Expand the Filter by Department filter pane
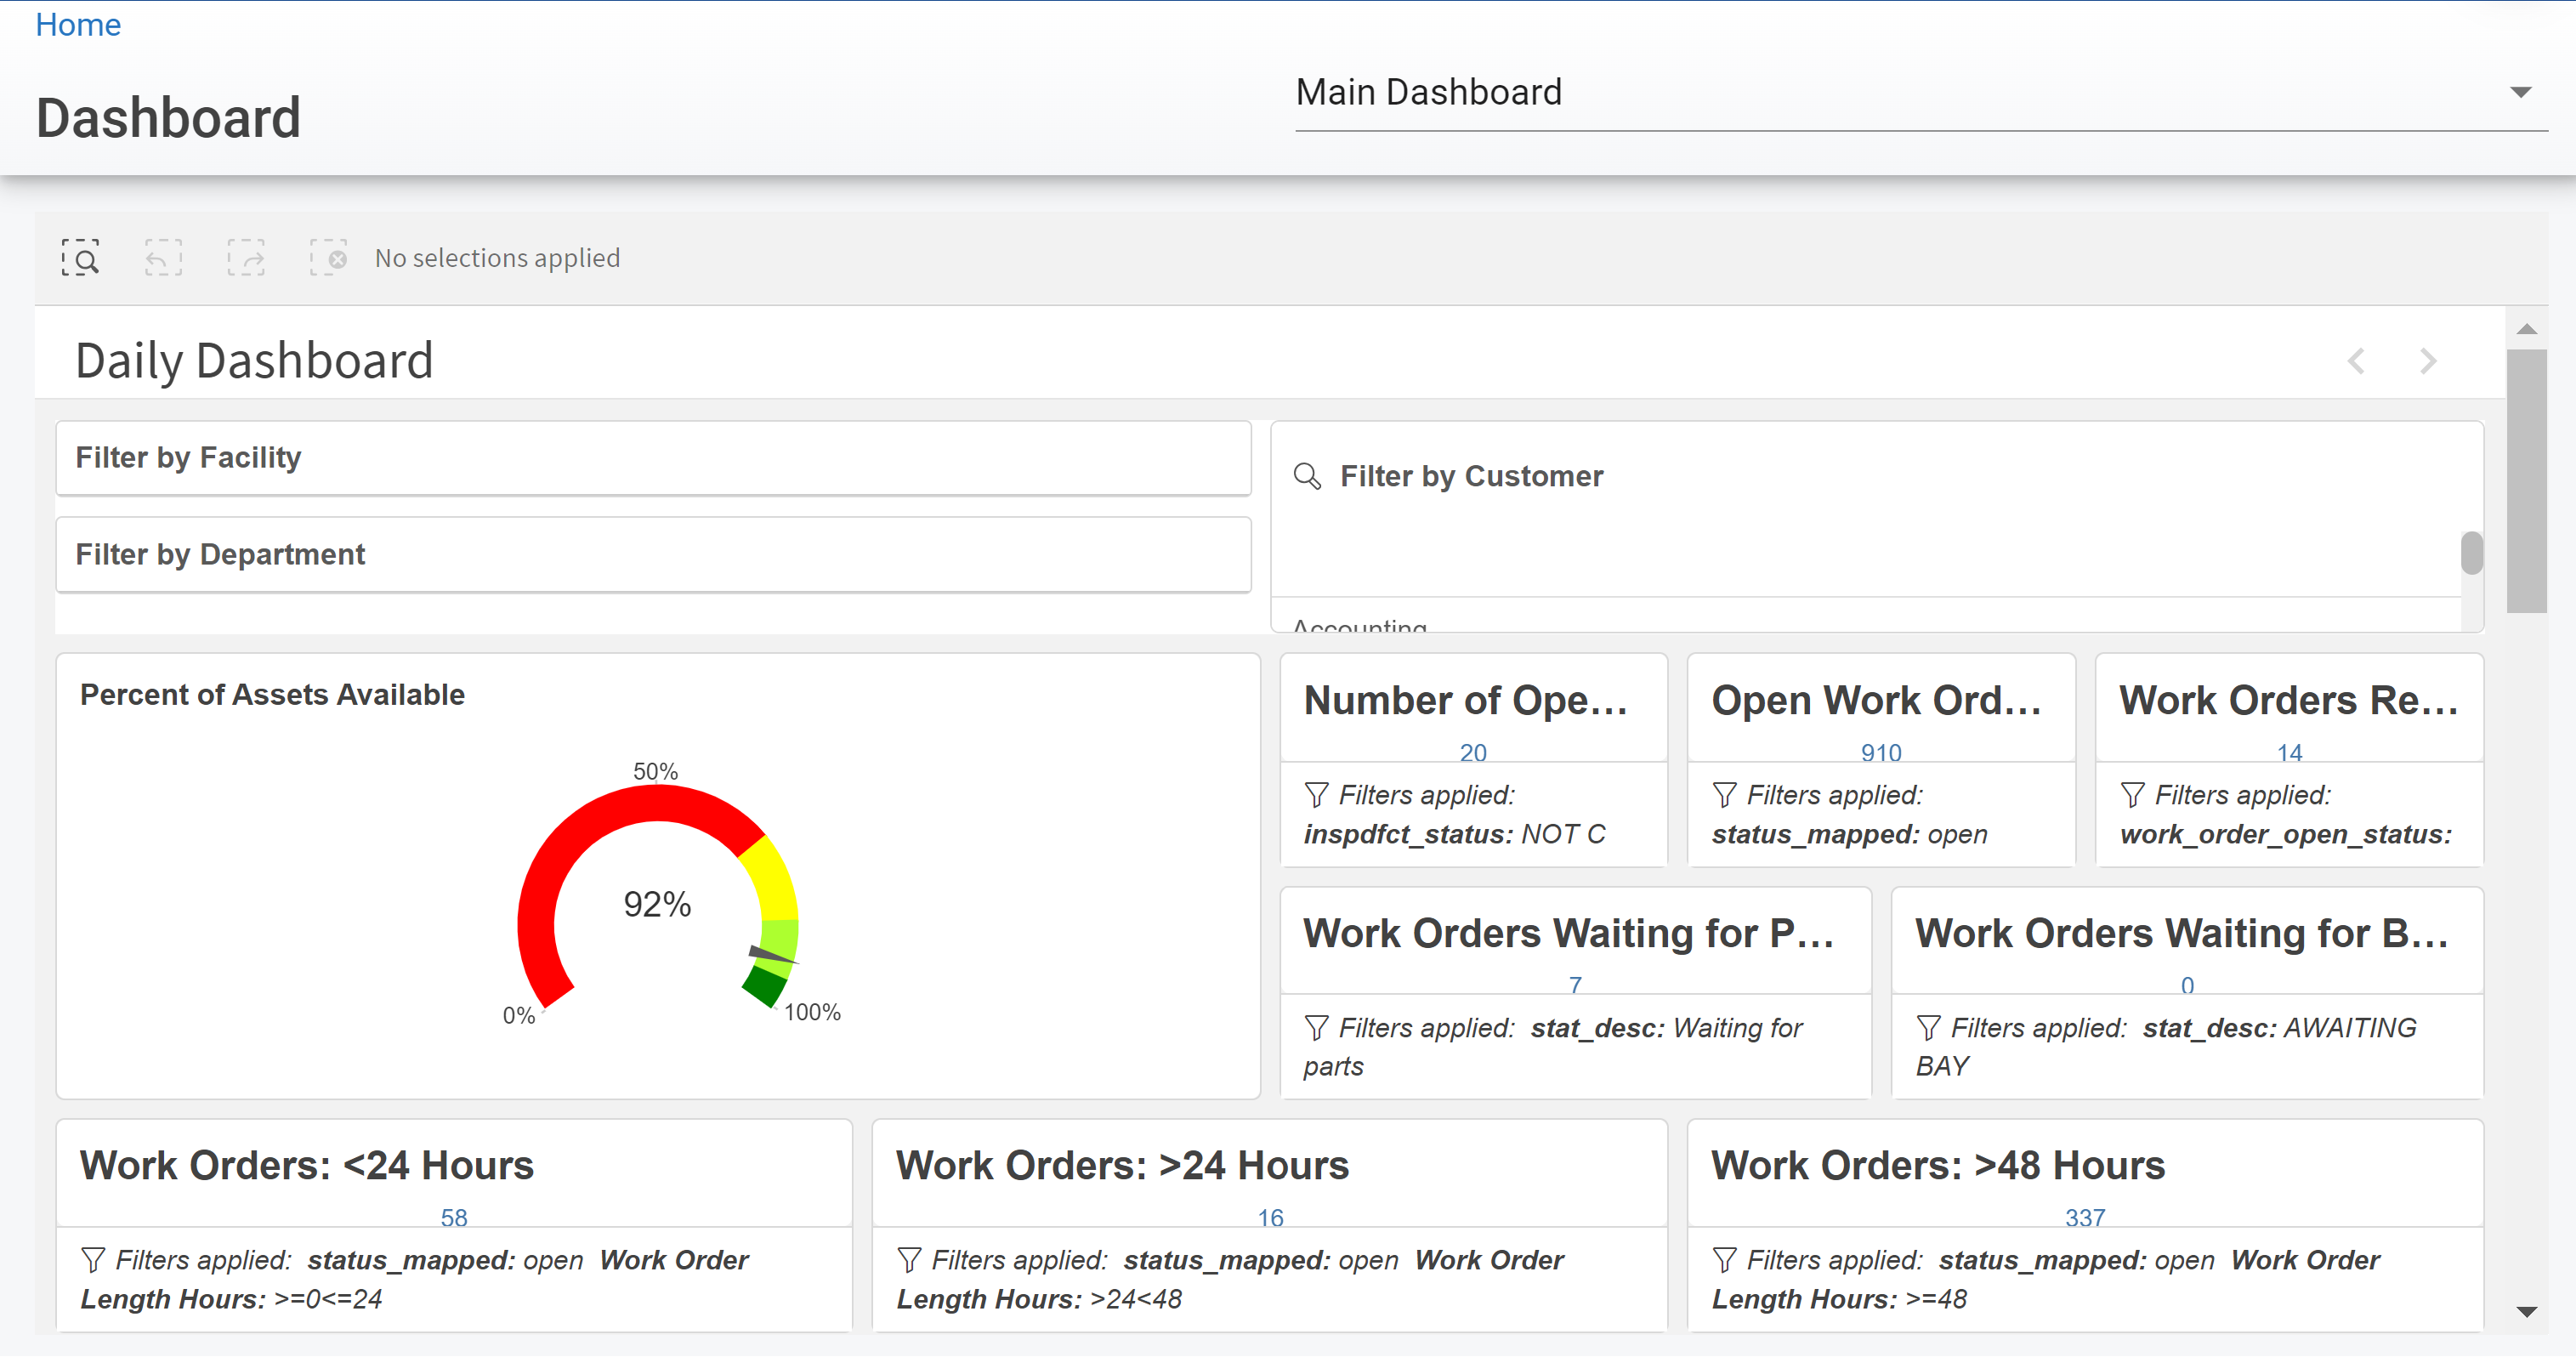Viewport: 2576px width, 1357px height. [653, 555]
